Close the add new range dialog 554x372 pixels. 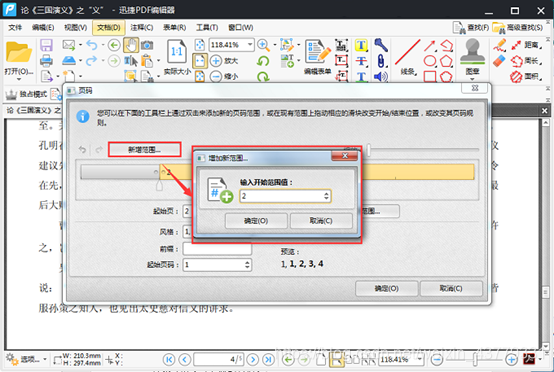[344, 156]
